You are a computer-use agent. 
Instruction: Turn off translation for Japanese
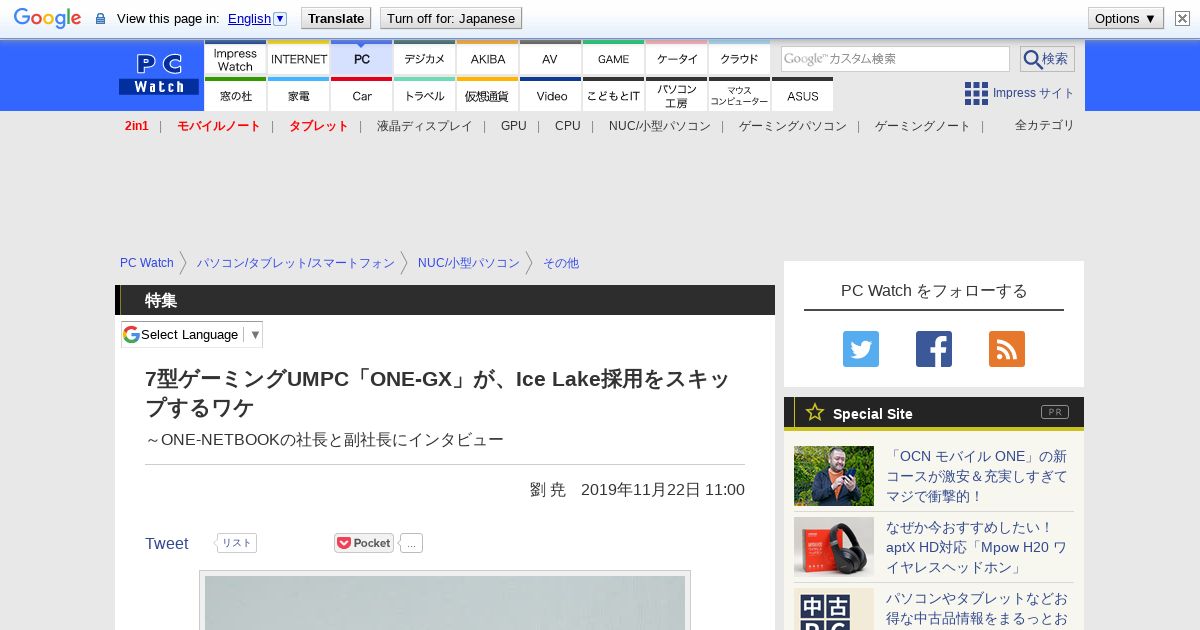[x=451, y=18]
